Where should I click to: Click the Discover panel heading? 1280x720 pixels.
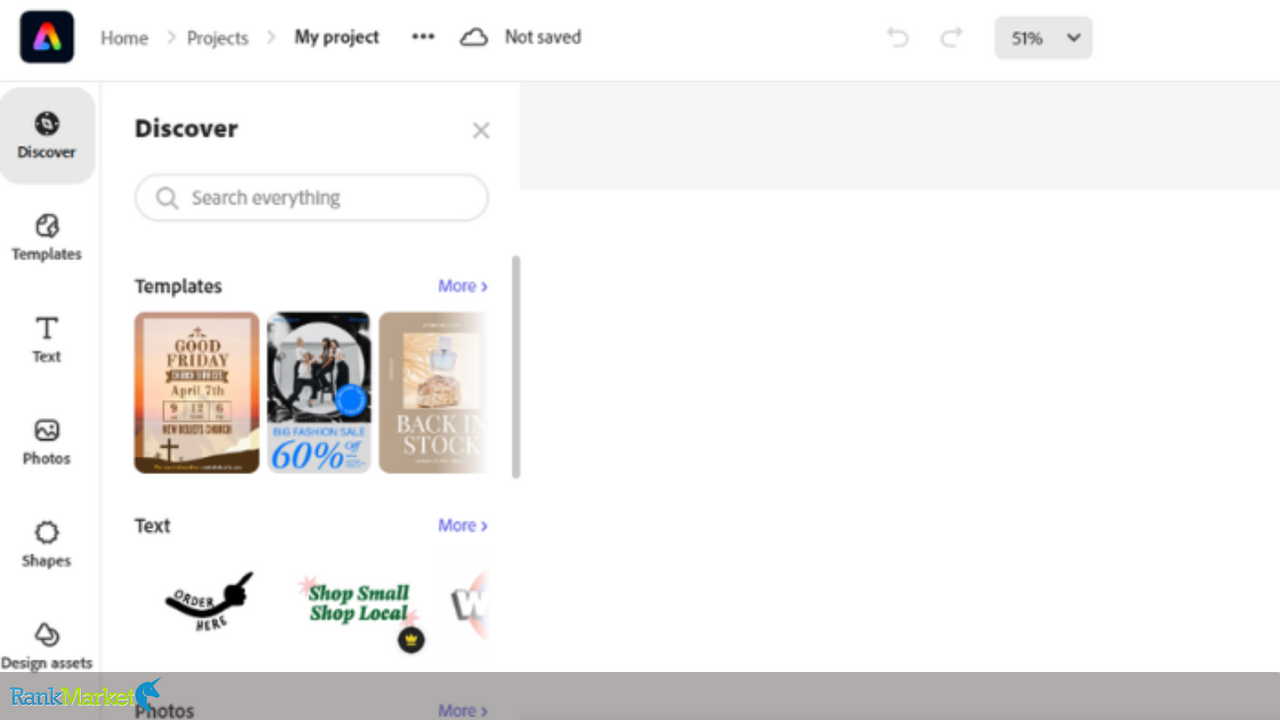pos(187,128)
